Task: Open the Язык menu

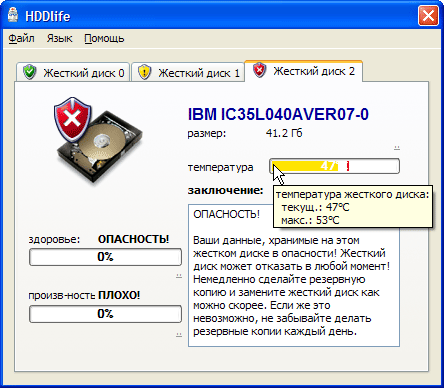Action: tap(59, 39)
